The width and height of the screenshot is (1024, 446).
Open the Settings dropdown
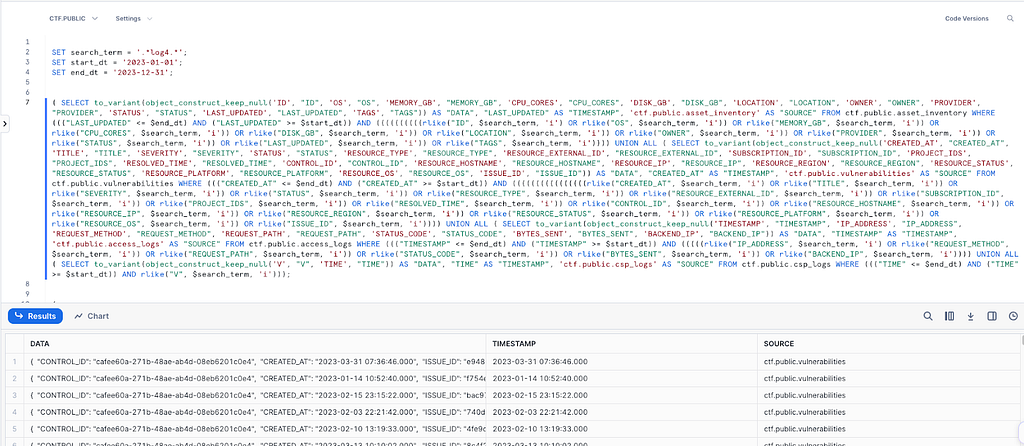[134, 19]
